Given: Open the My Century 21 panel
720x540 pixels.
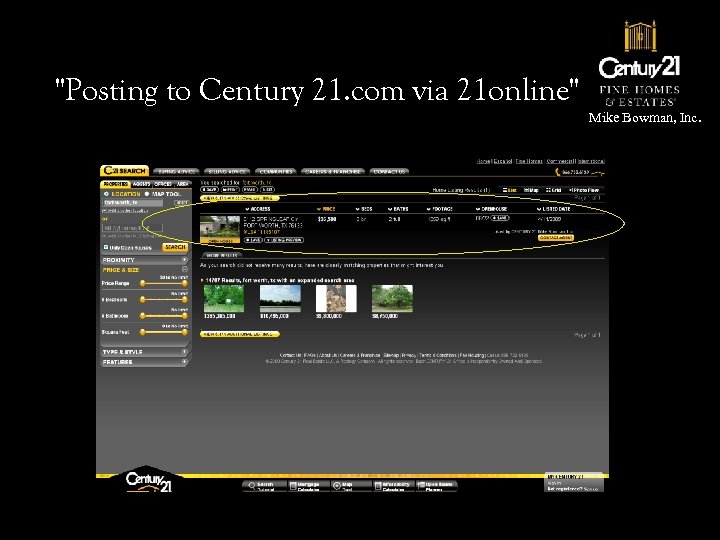Looking at the screenshot, I should (574, 483).
